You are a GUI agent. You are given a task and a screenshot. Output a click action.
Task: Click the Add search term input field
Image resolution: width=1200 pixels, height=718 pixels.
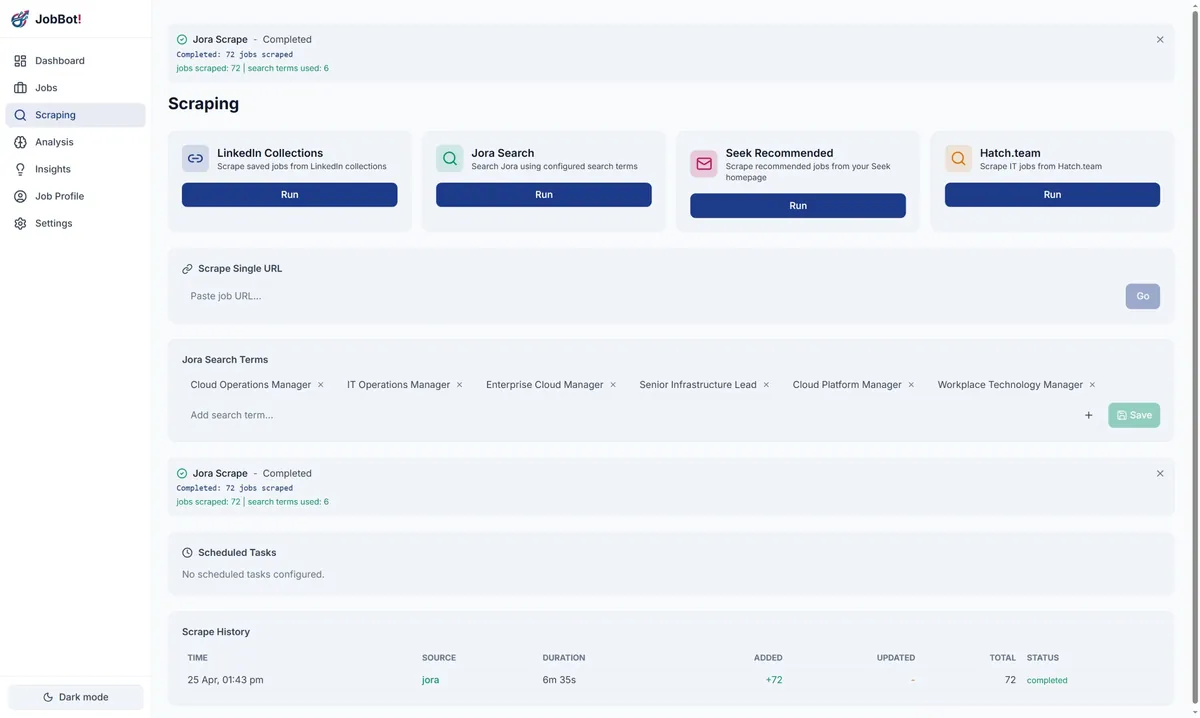628,415
